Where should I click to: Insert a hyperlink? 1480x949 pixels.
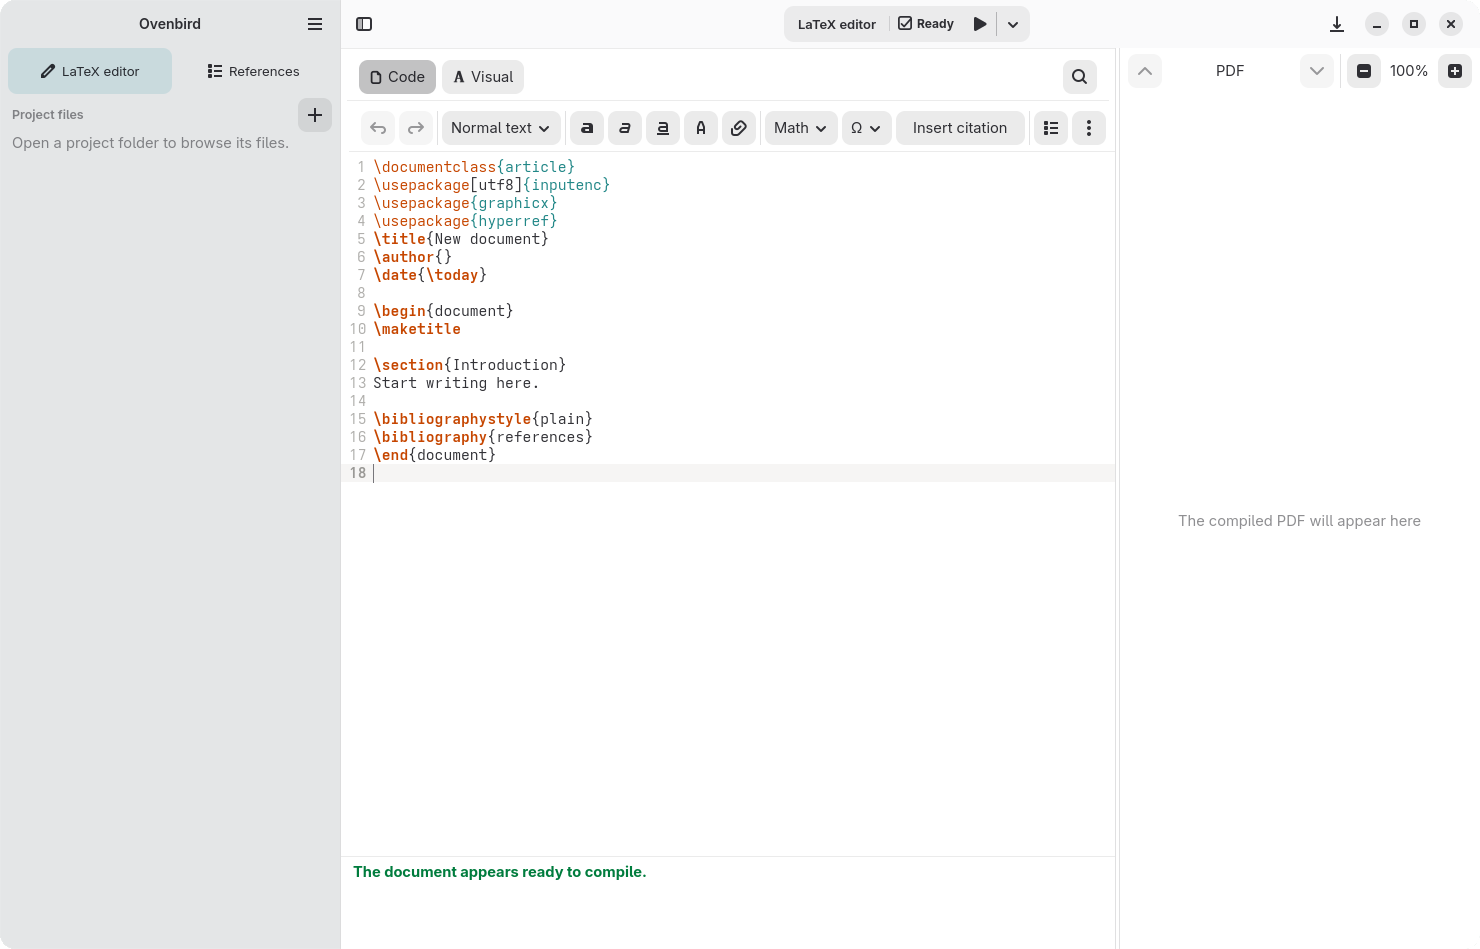pos(739,128)
